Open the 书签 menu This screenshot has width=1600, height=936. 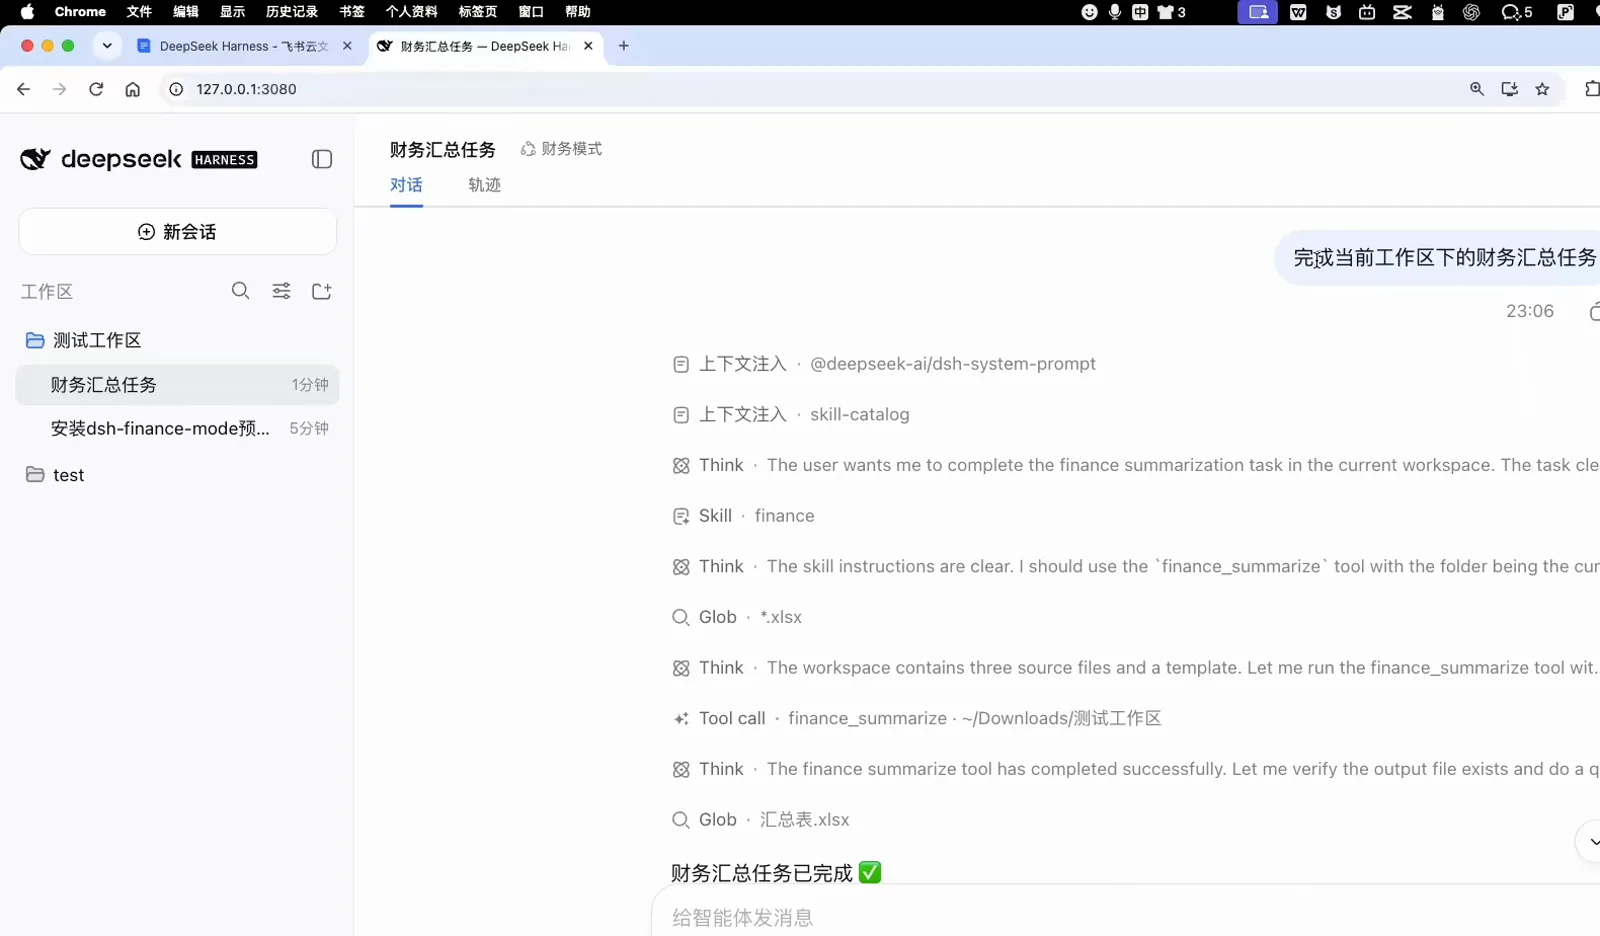[352, 12]
